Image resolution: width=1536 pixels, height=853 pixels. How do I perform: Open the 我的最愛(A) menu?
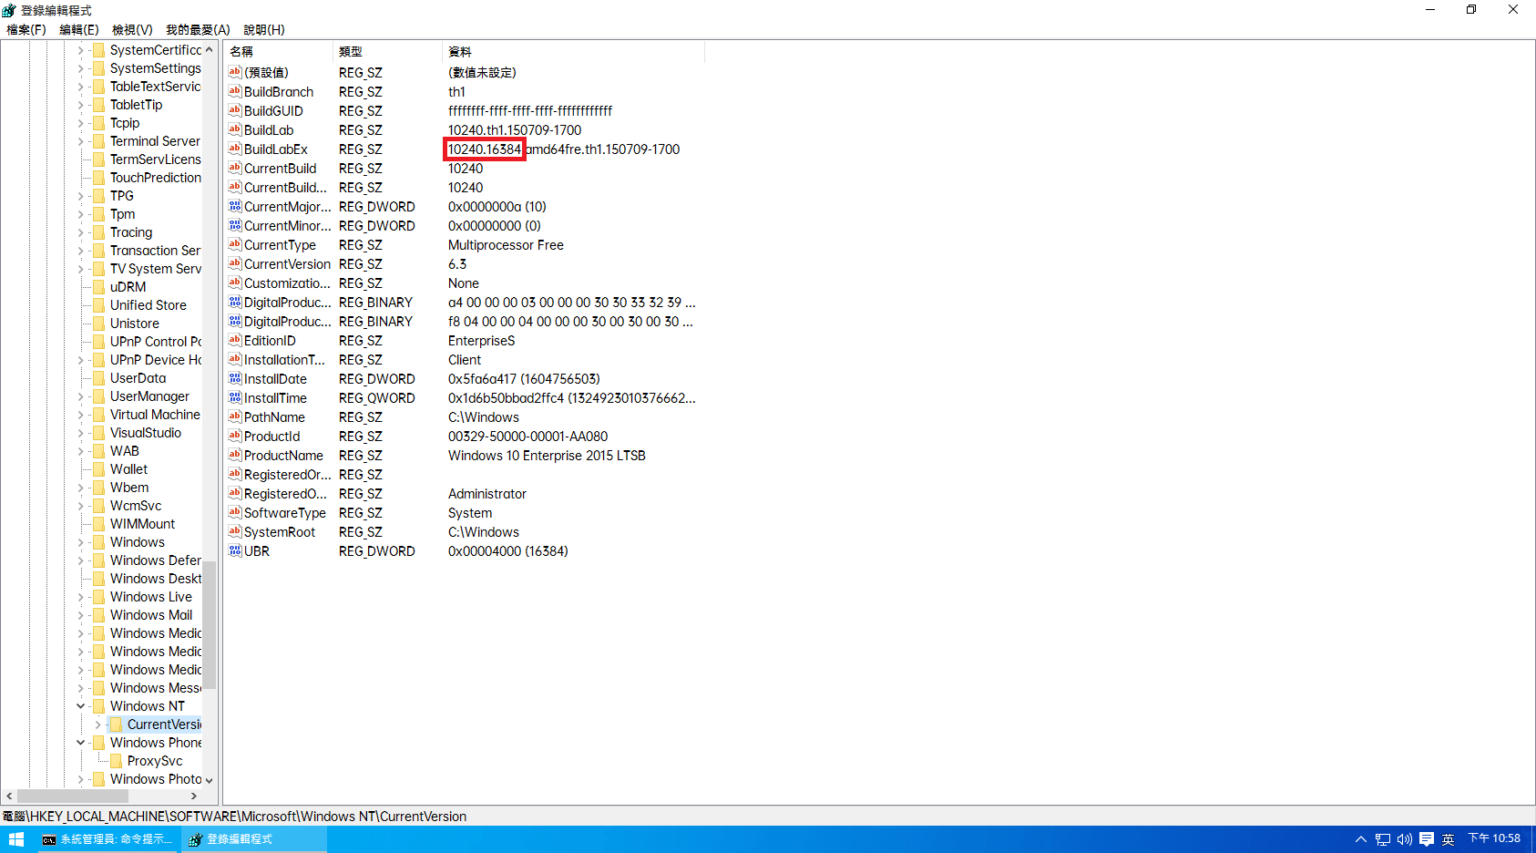tap(197, 30)
